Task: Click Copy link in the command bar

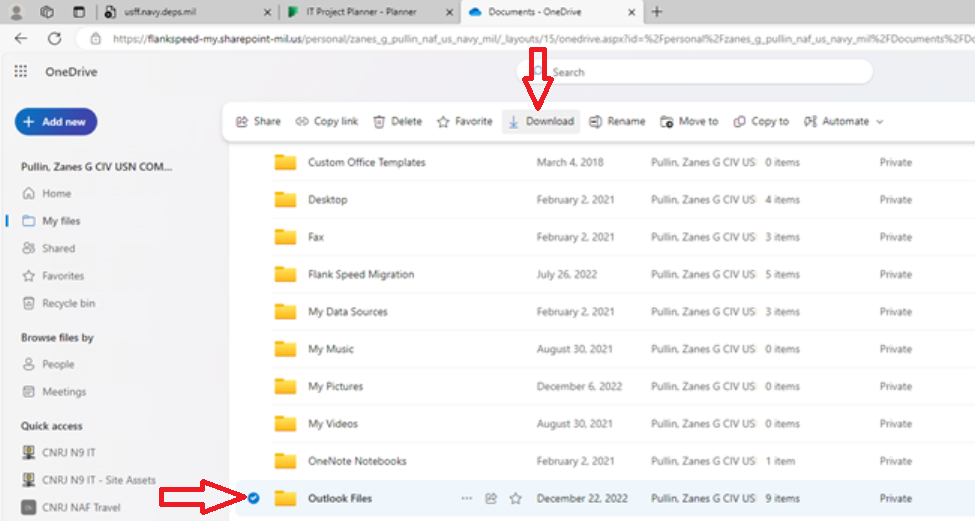Action: click(327, 121)
